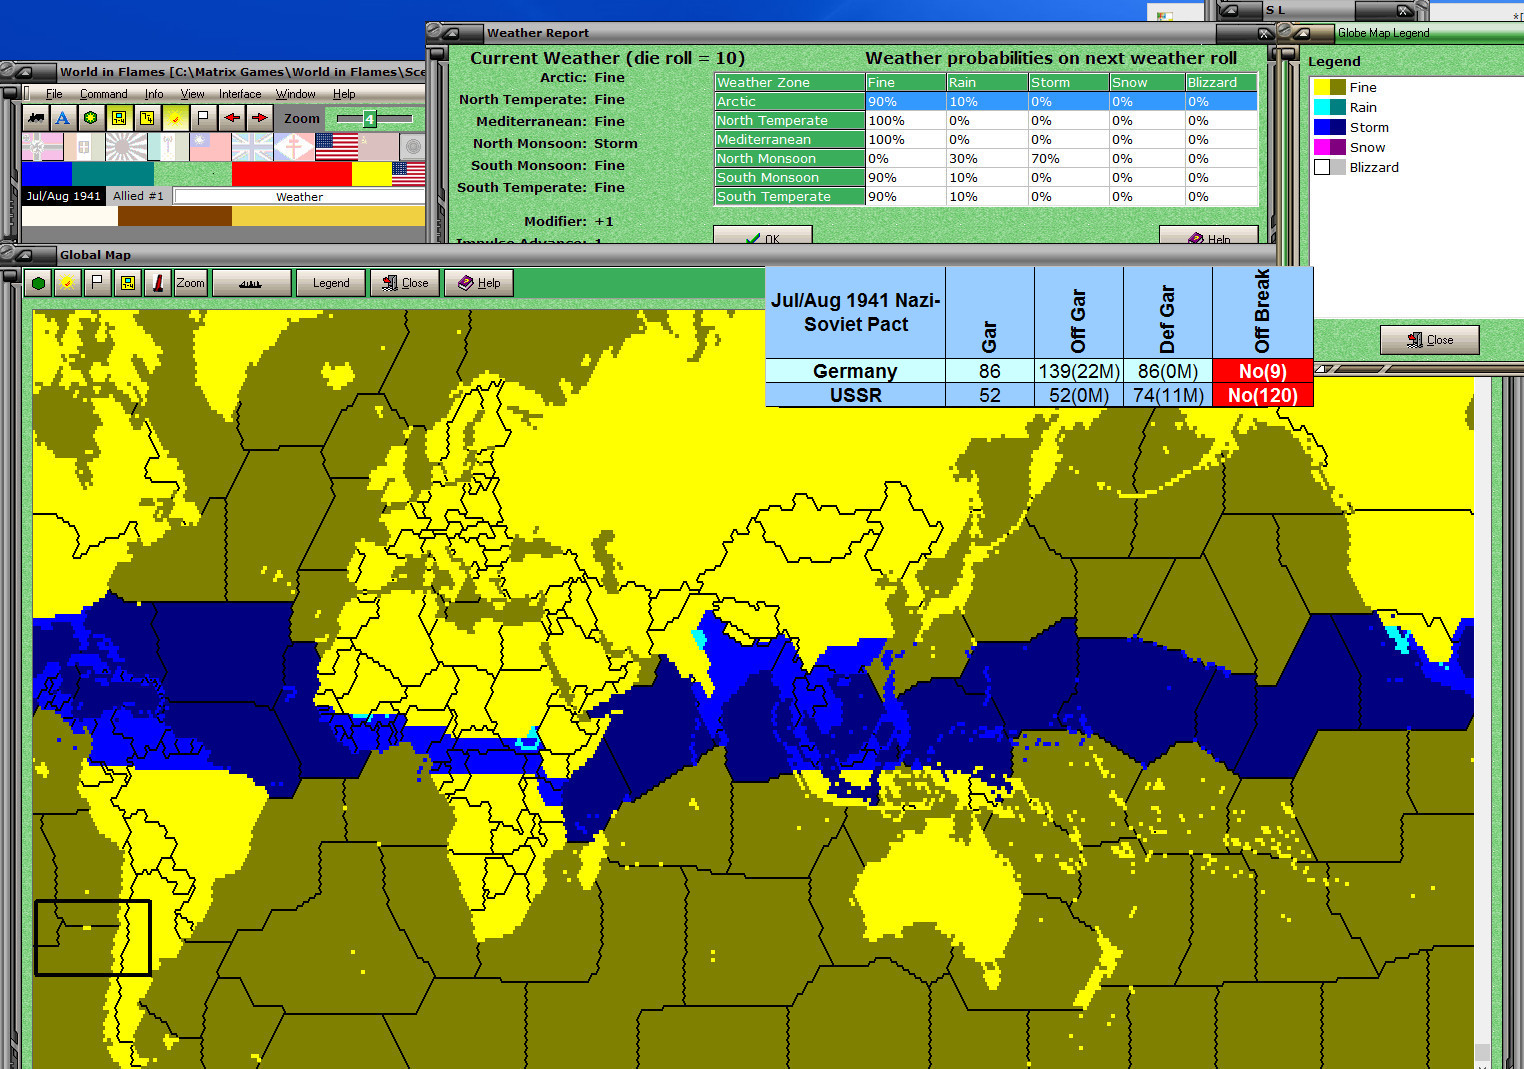Select the Japanese rising sun flag

(x=126, y=147)
